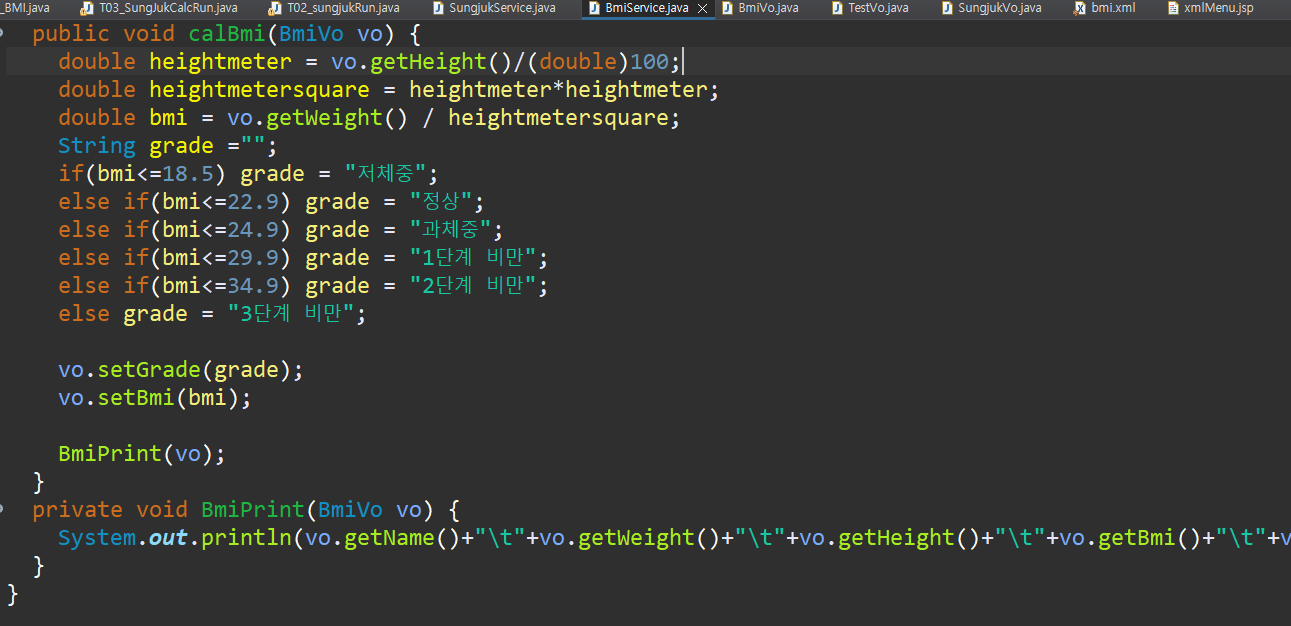Click the Java file icon on T03_SungJukCalcRun tab
This screenshot has width=1291, height=626.
click(88, 8)
